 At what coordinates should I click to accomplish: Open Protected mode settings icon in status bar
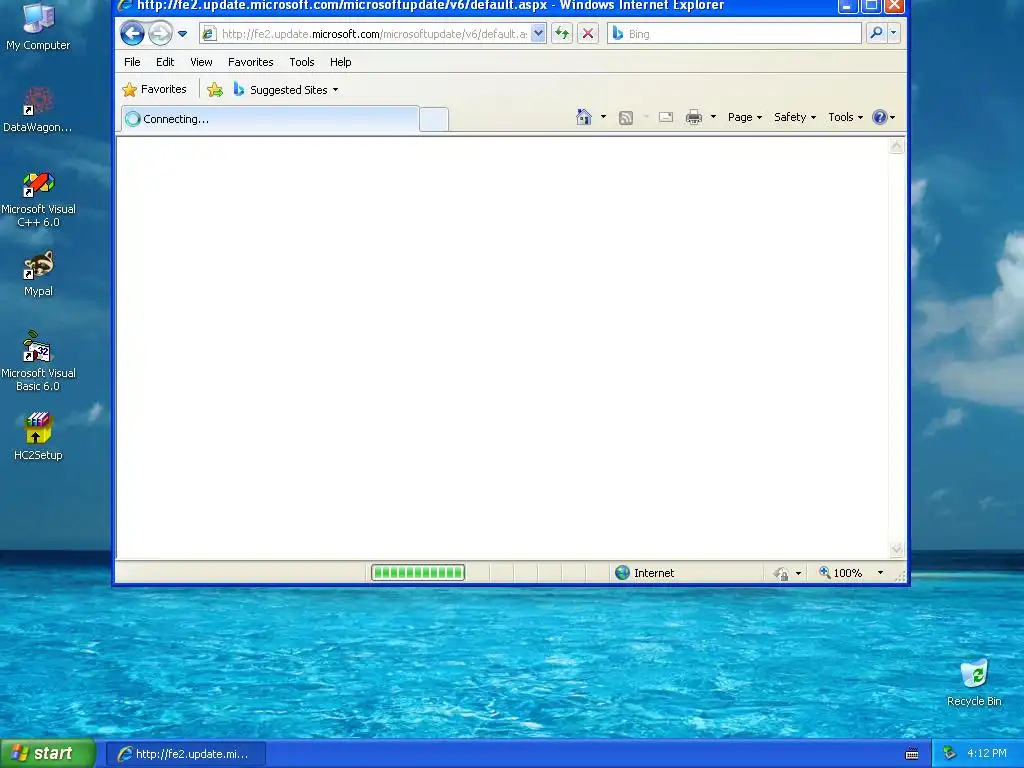(x=781, y=573)
